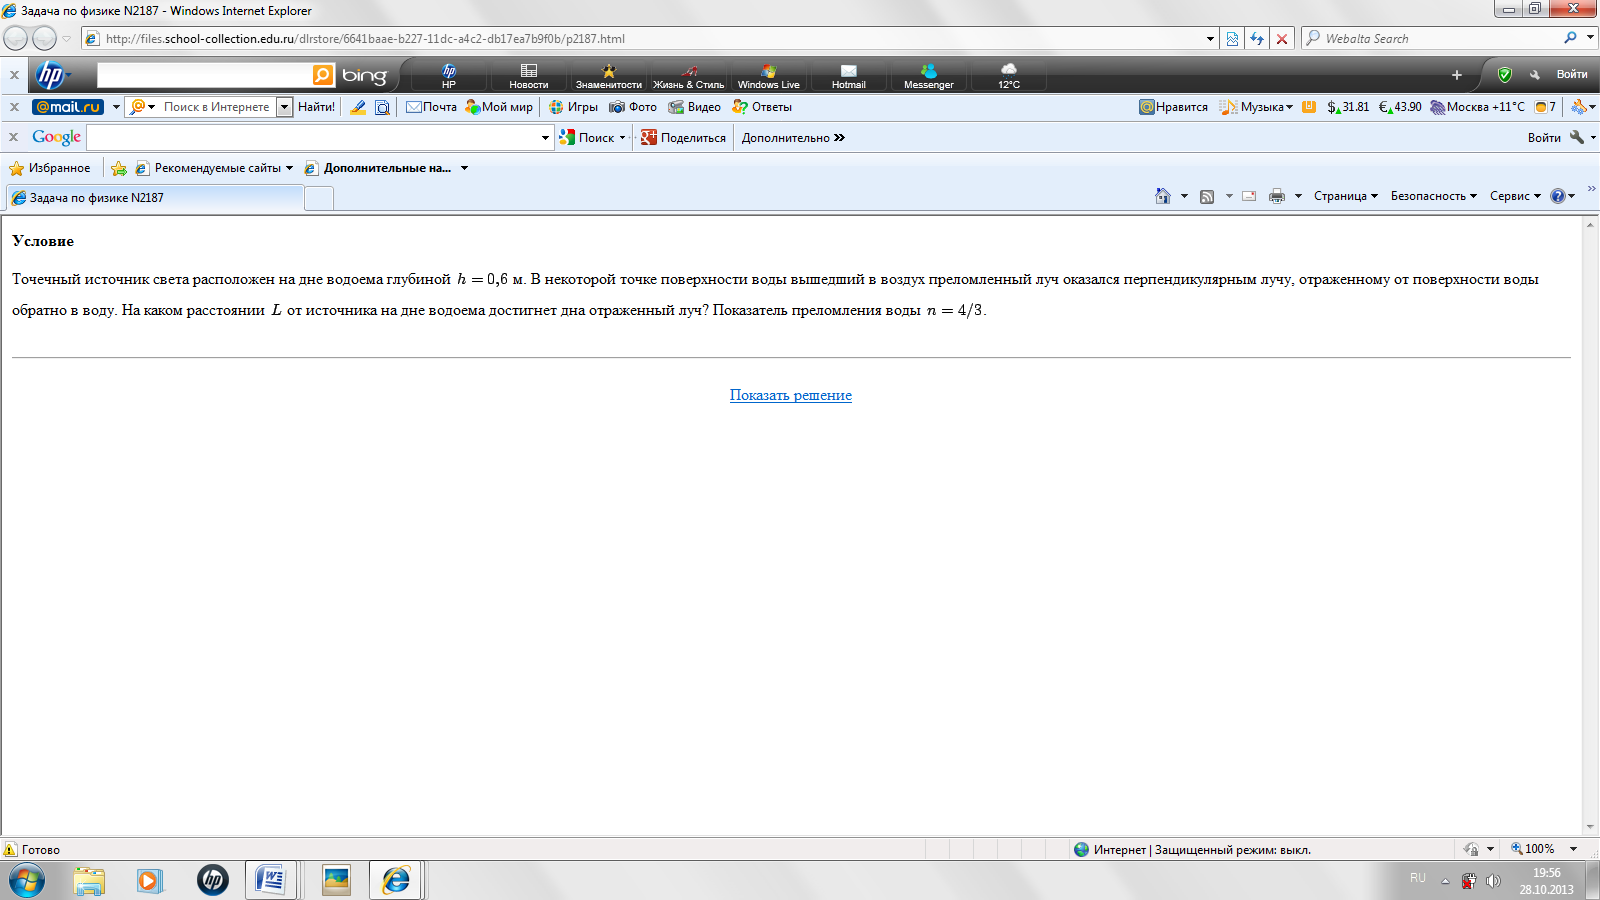Open Игры in Mail.ru toolbar
This screenshot has width=1600, height=900.
[573, 107]
